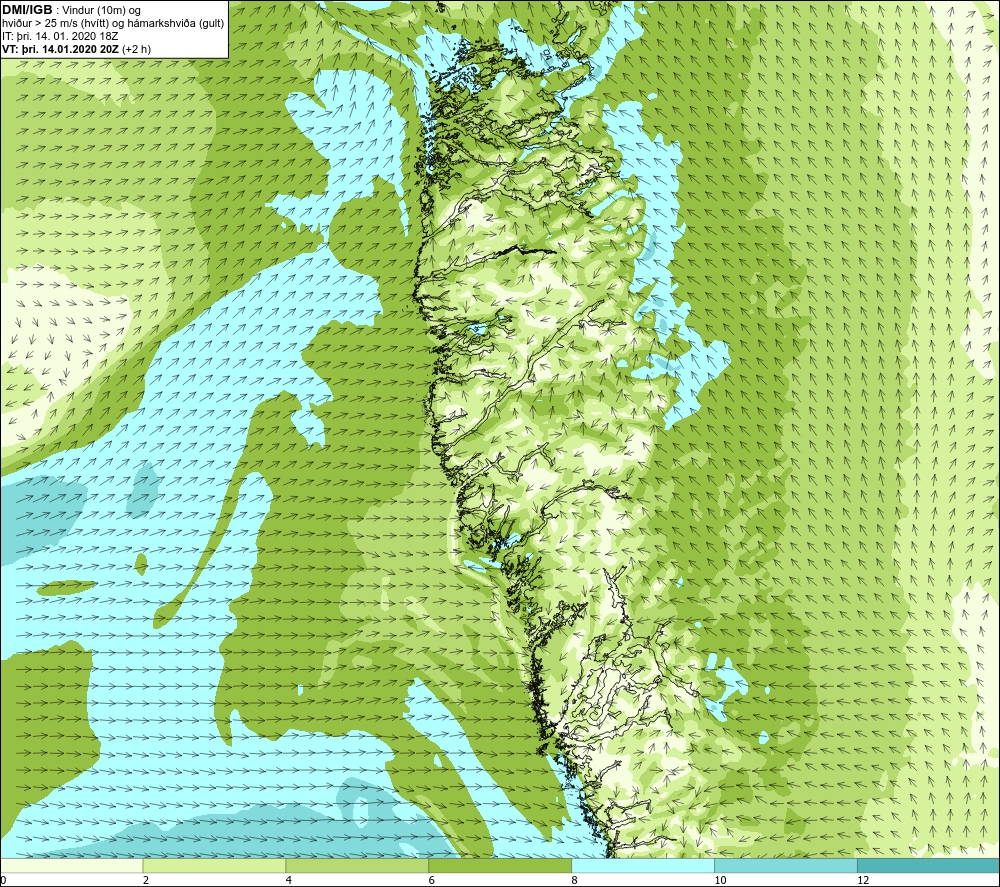1000x887 pixels.
Task: Click the 10–12 m/s legend color swatch
Action: point(786,865)
